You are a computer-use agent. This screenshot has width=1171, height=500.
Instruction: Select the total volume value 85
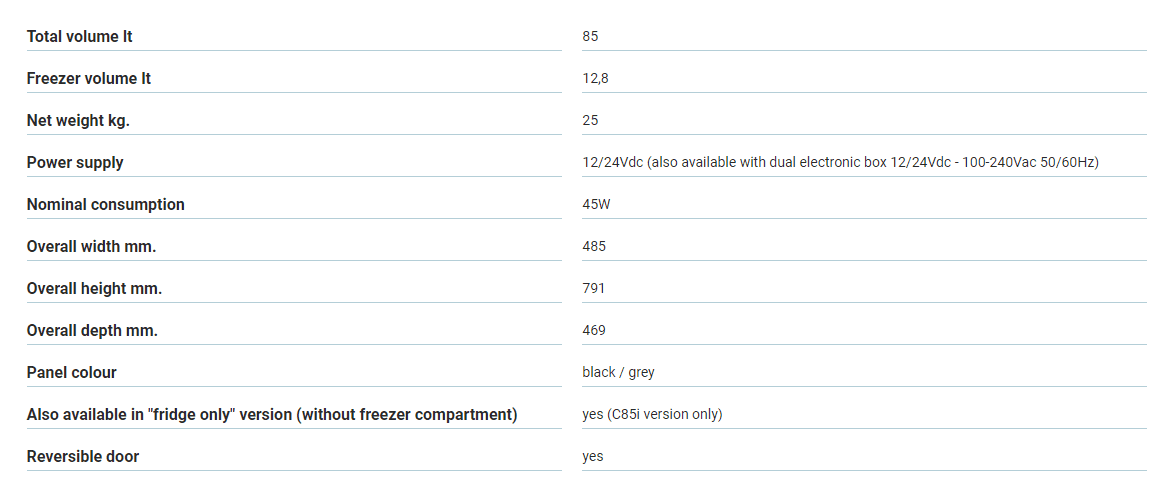[x=591, y=37]
